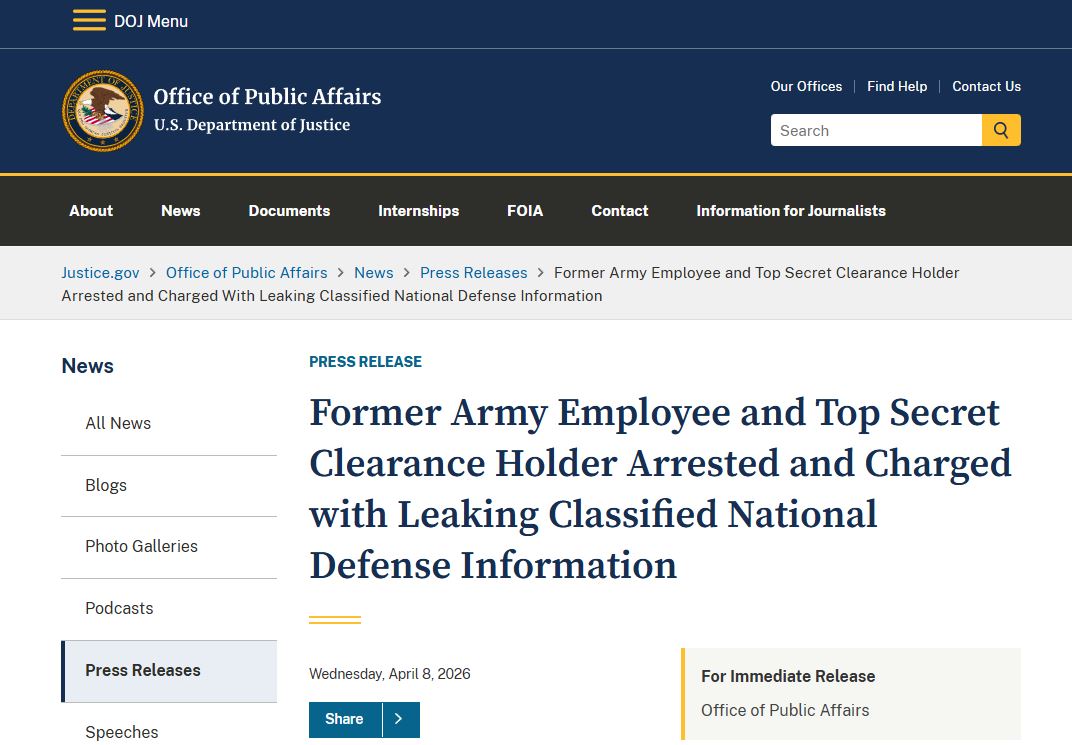Expand the Share button arrow

click(x=399, y=719)
